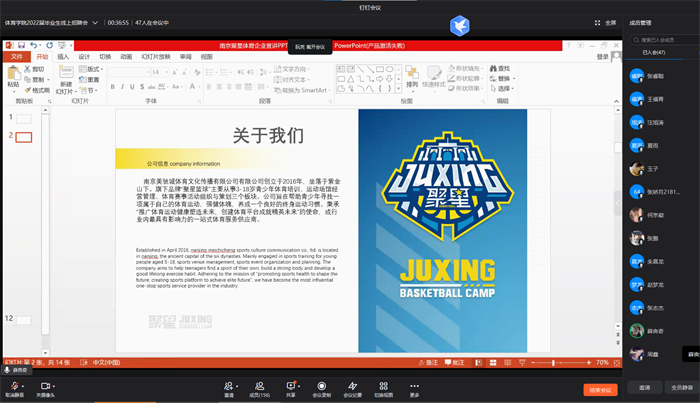
Task: Click the Undo arrow in quick access toolbar
Action: (x=33, y=46)
